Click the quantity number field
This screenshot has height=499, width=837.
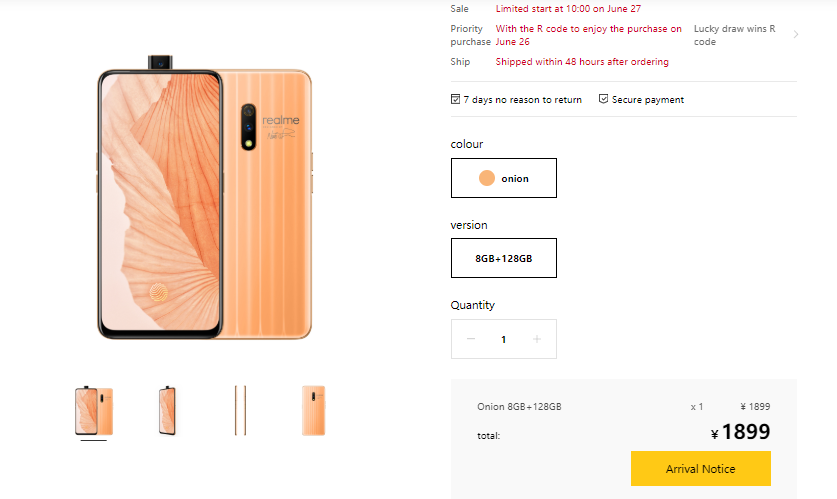tap(503, 339)
